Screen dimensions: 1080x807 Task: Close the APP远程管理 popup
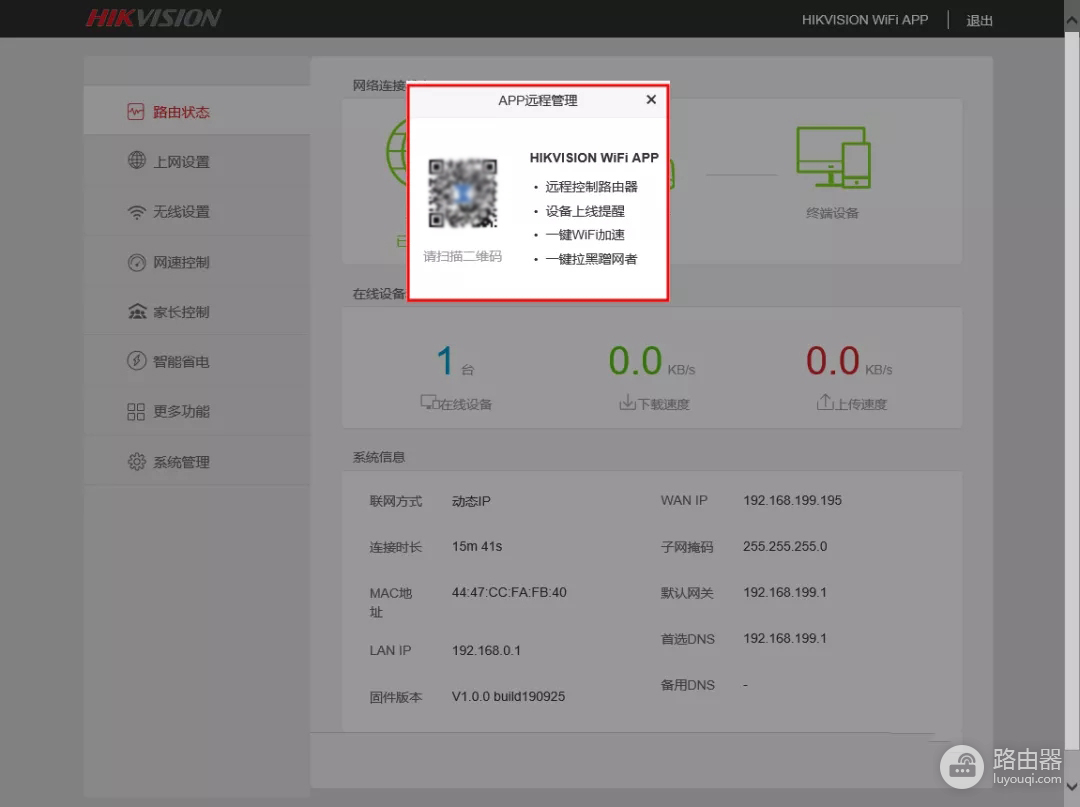[651, 100]
